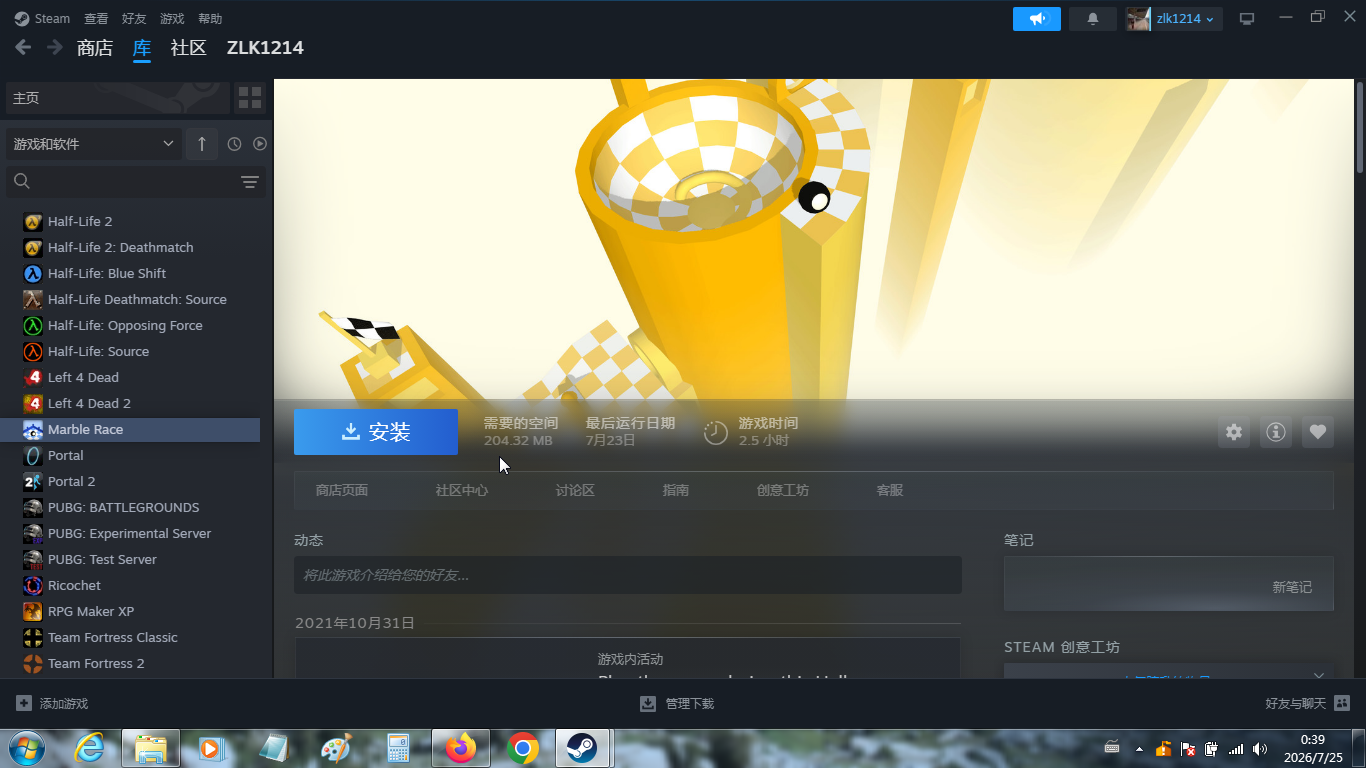Open the ZLK1214 profile tab
1366x768 pixels.
point(265,48)
